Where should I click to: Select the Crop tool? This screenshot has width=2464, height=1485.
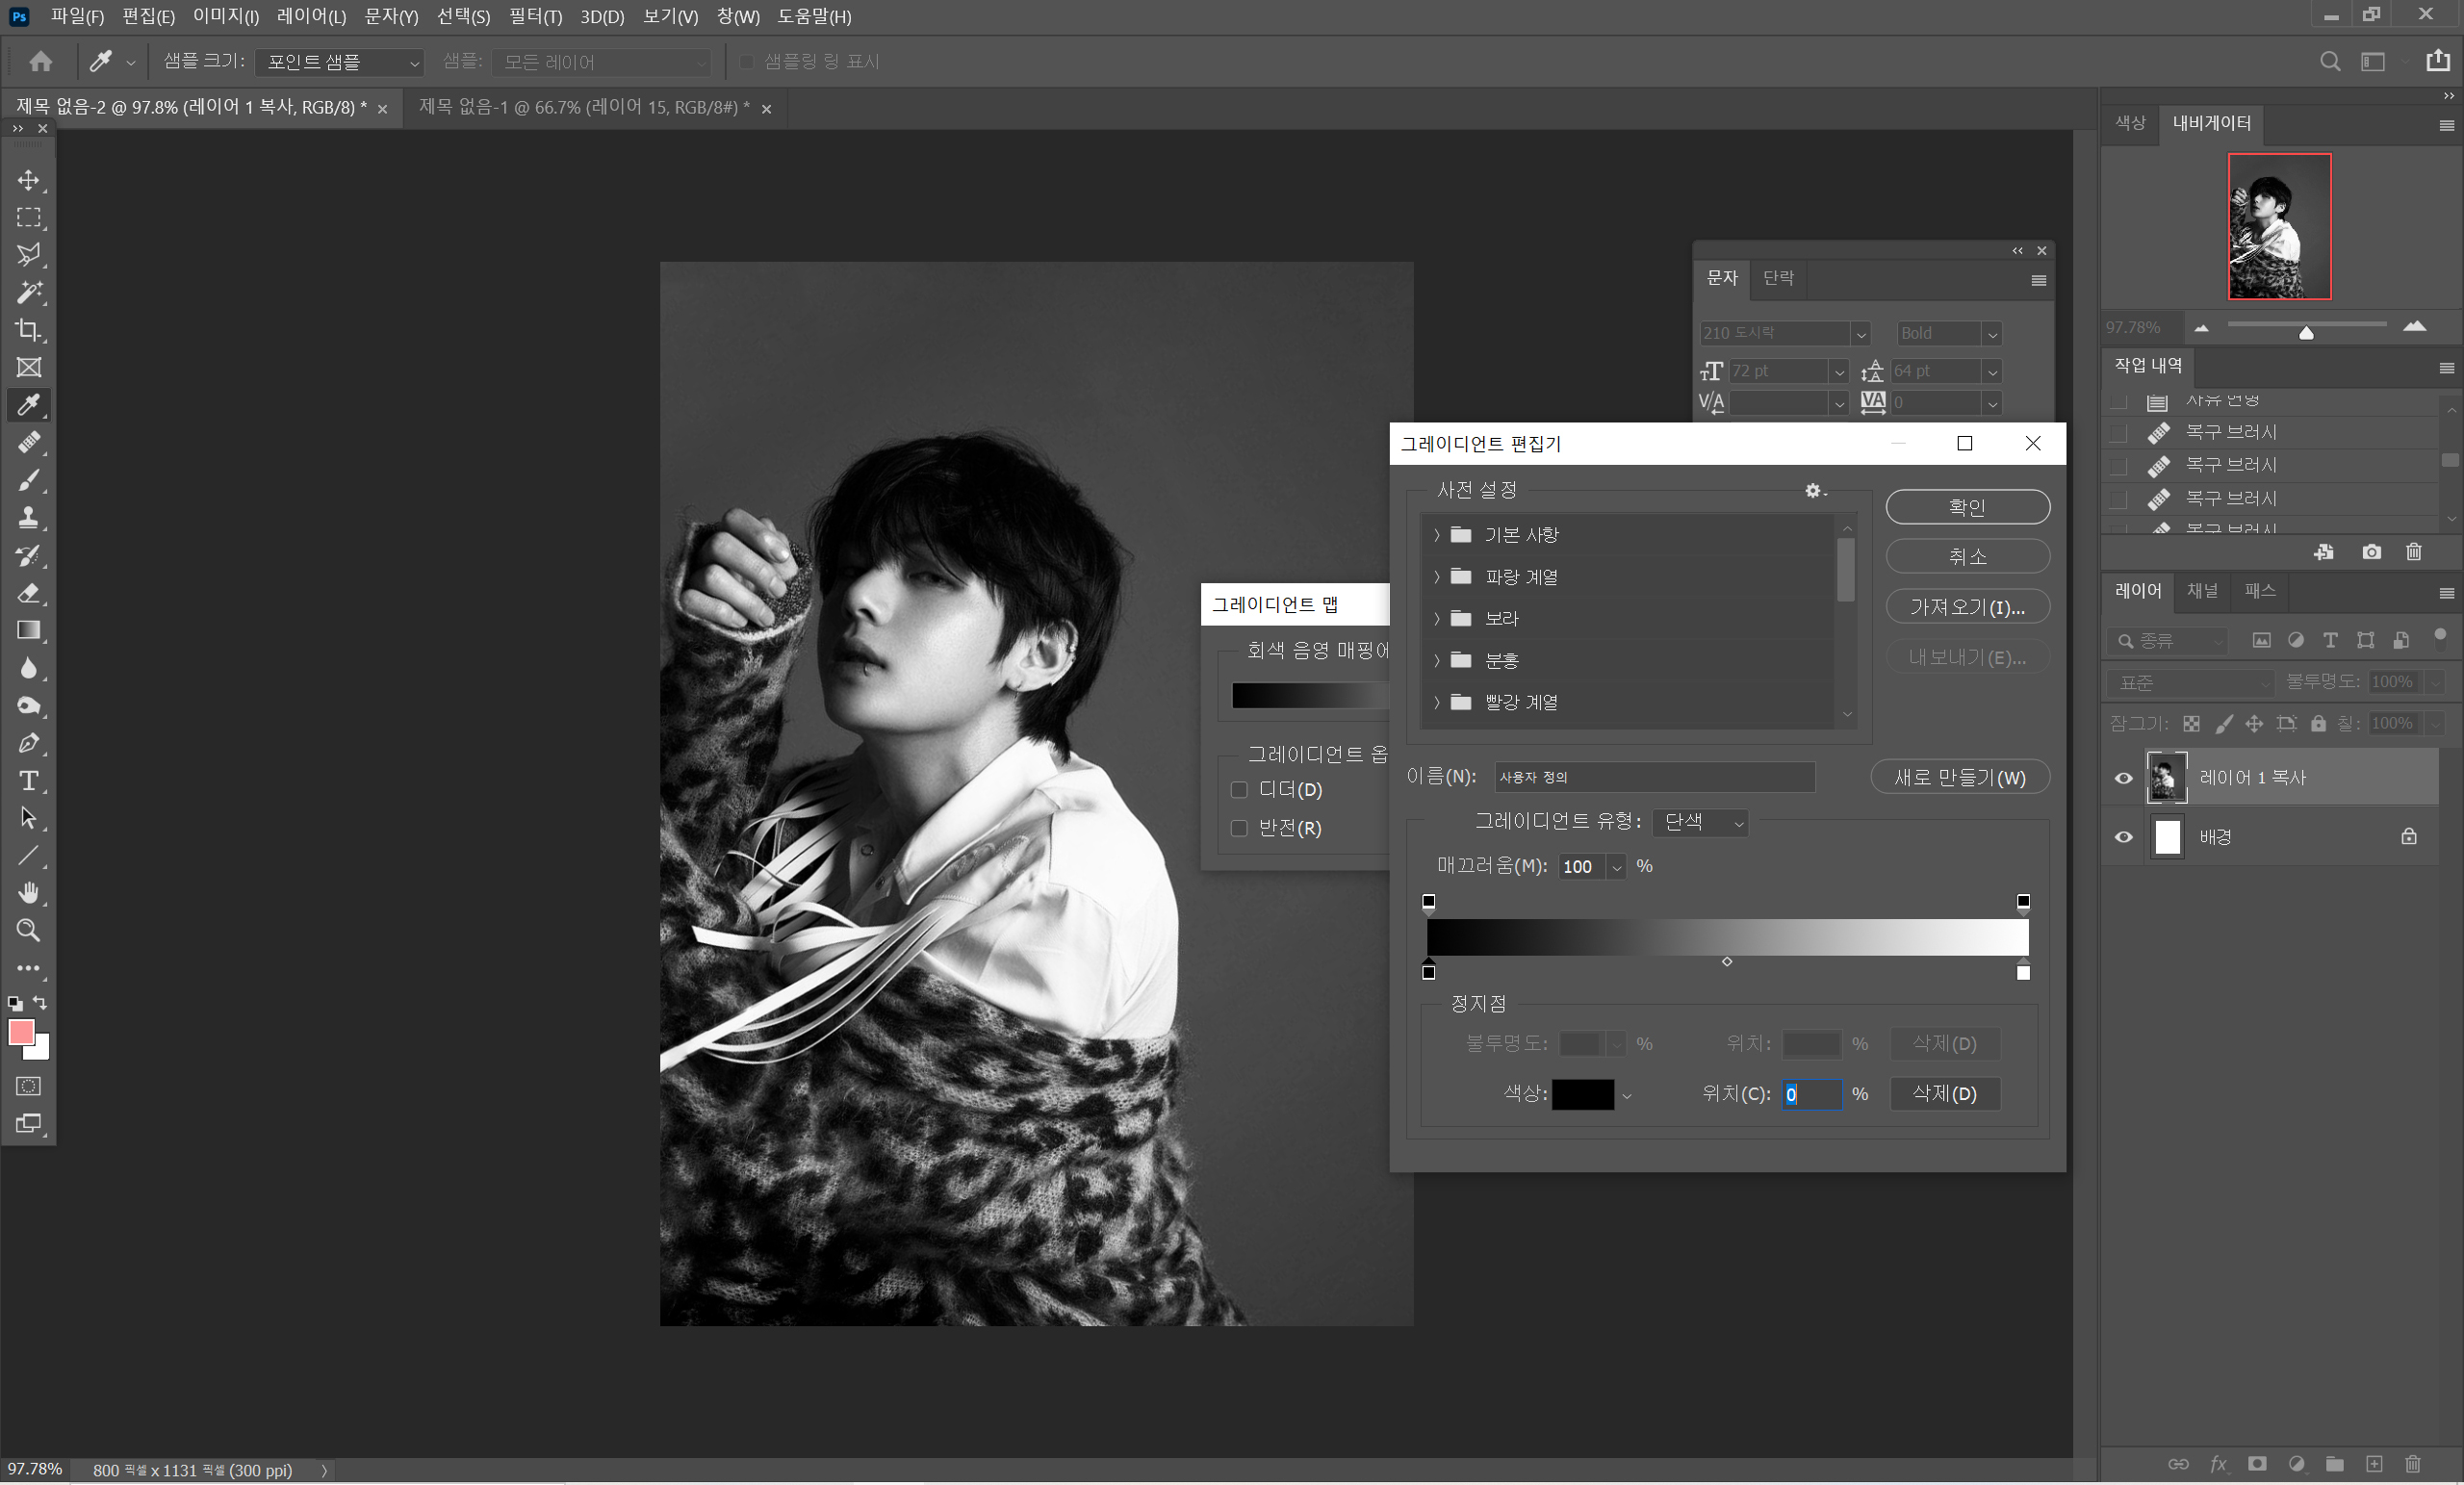coord(29,330)
